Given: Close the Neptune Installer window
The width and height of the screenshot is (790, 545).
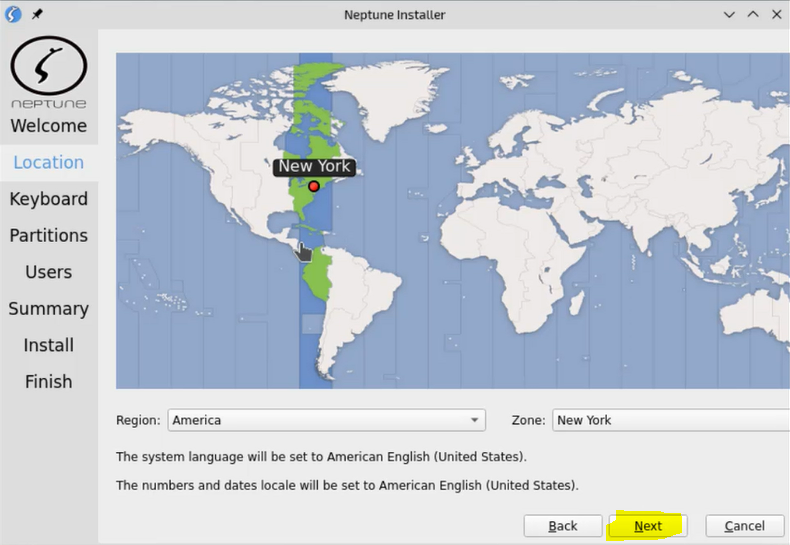Looking at the screenshot, I should coord(776,15).
